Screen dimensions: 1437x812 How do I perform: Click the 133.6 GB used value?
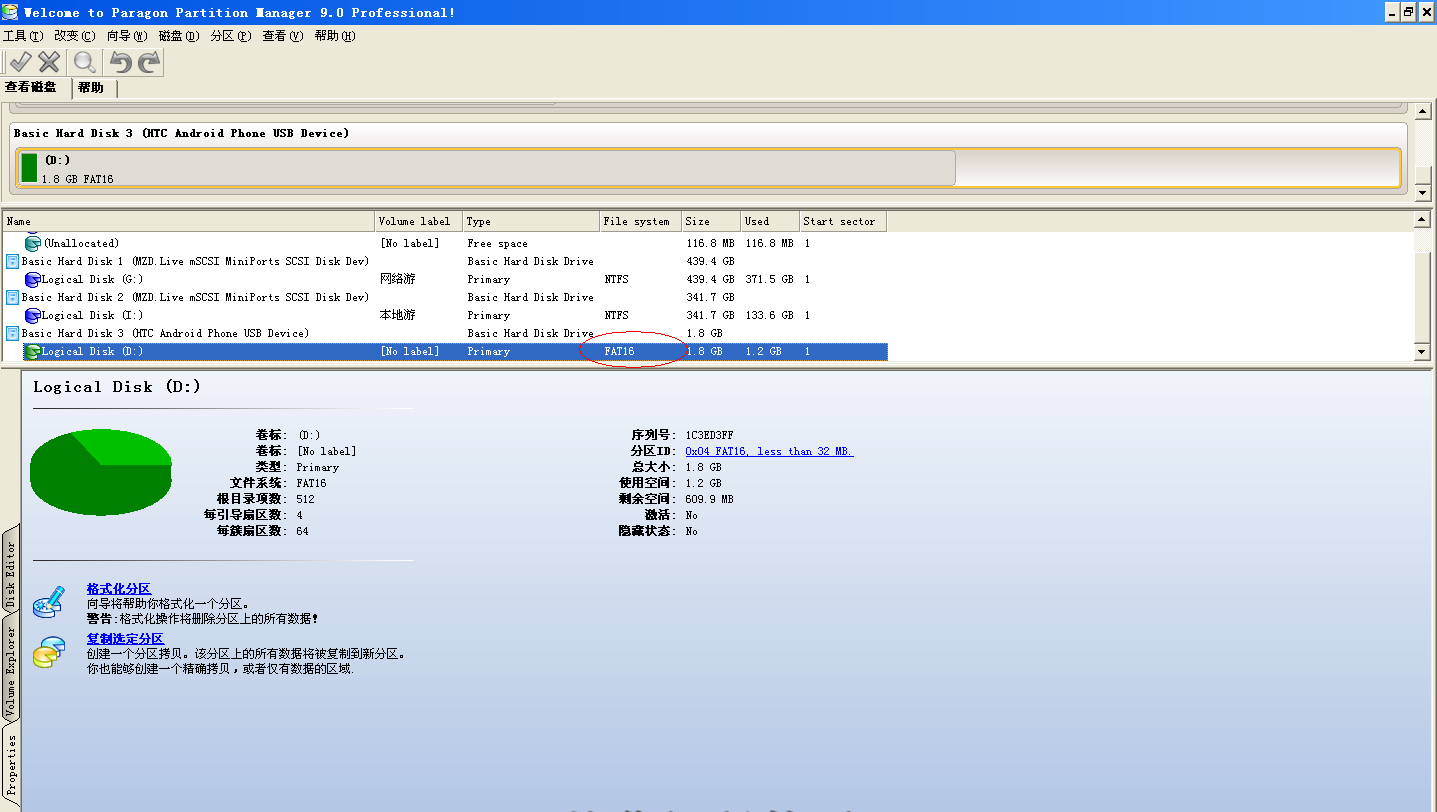pos(769,315)
